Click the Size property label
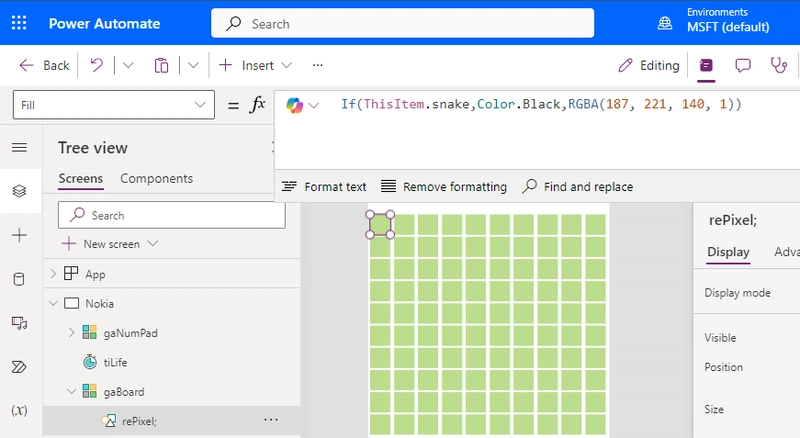The image size is (800, 438). (714, 409)
